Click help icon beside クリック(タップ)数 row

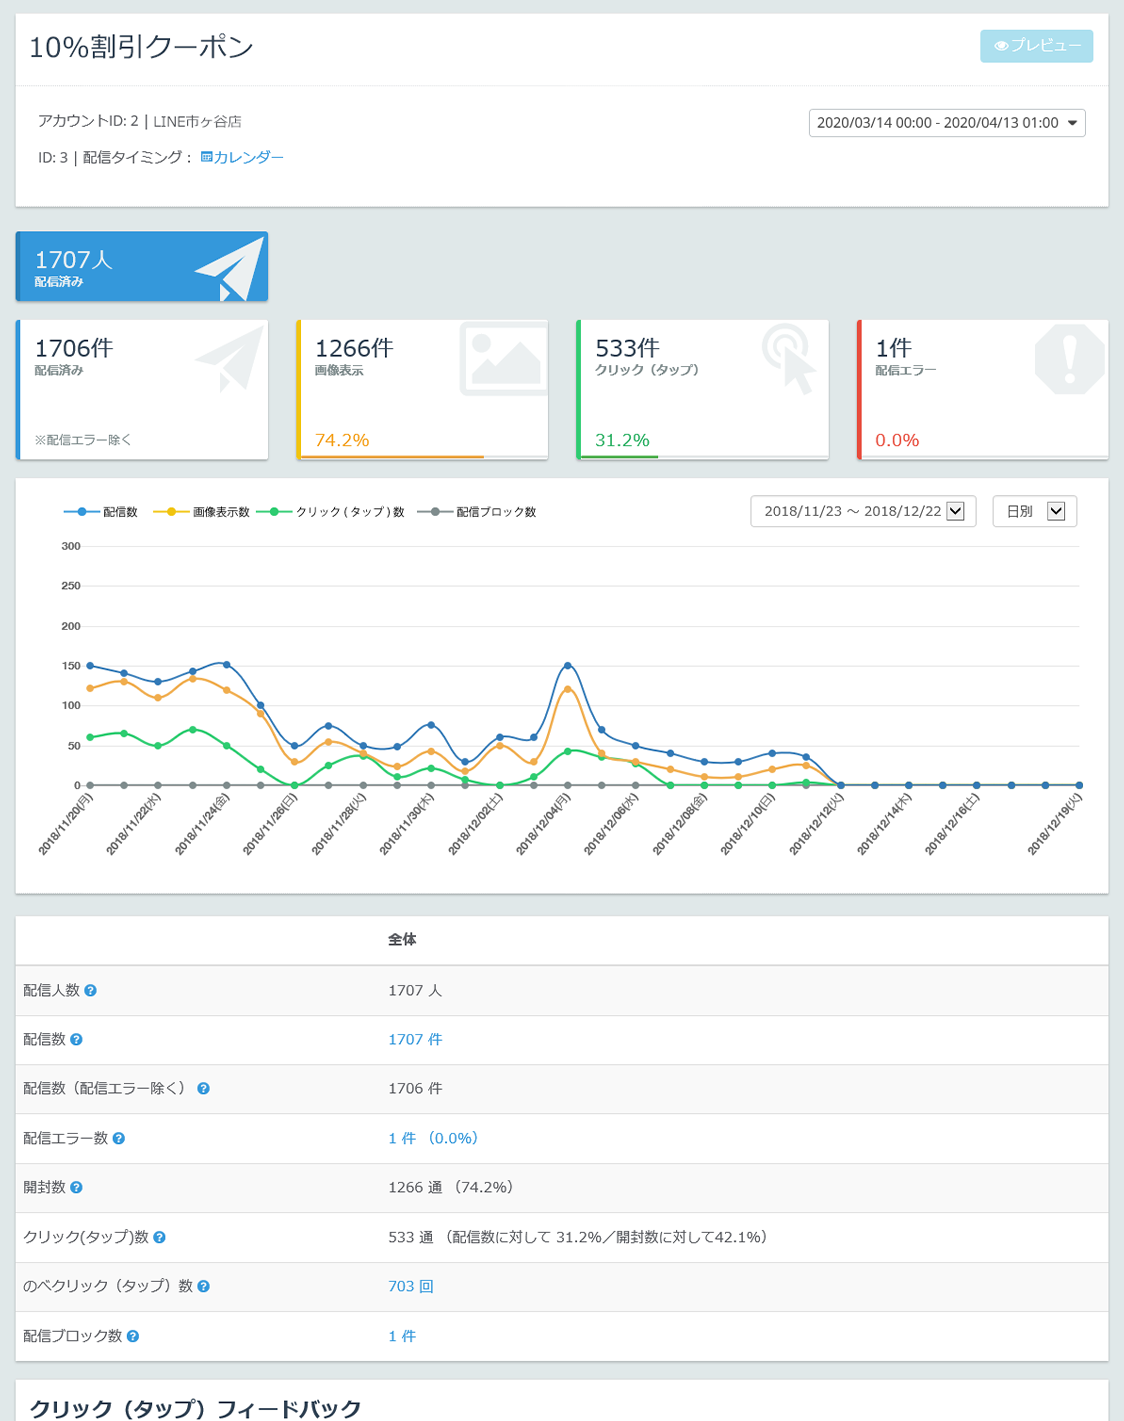tap(160, 1237)
